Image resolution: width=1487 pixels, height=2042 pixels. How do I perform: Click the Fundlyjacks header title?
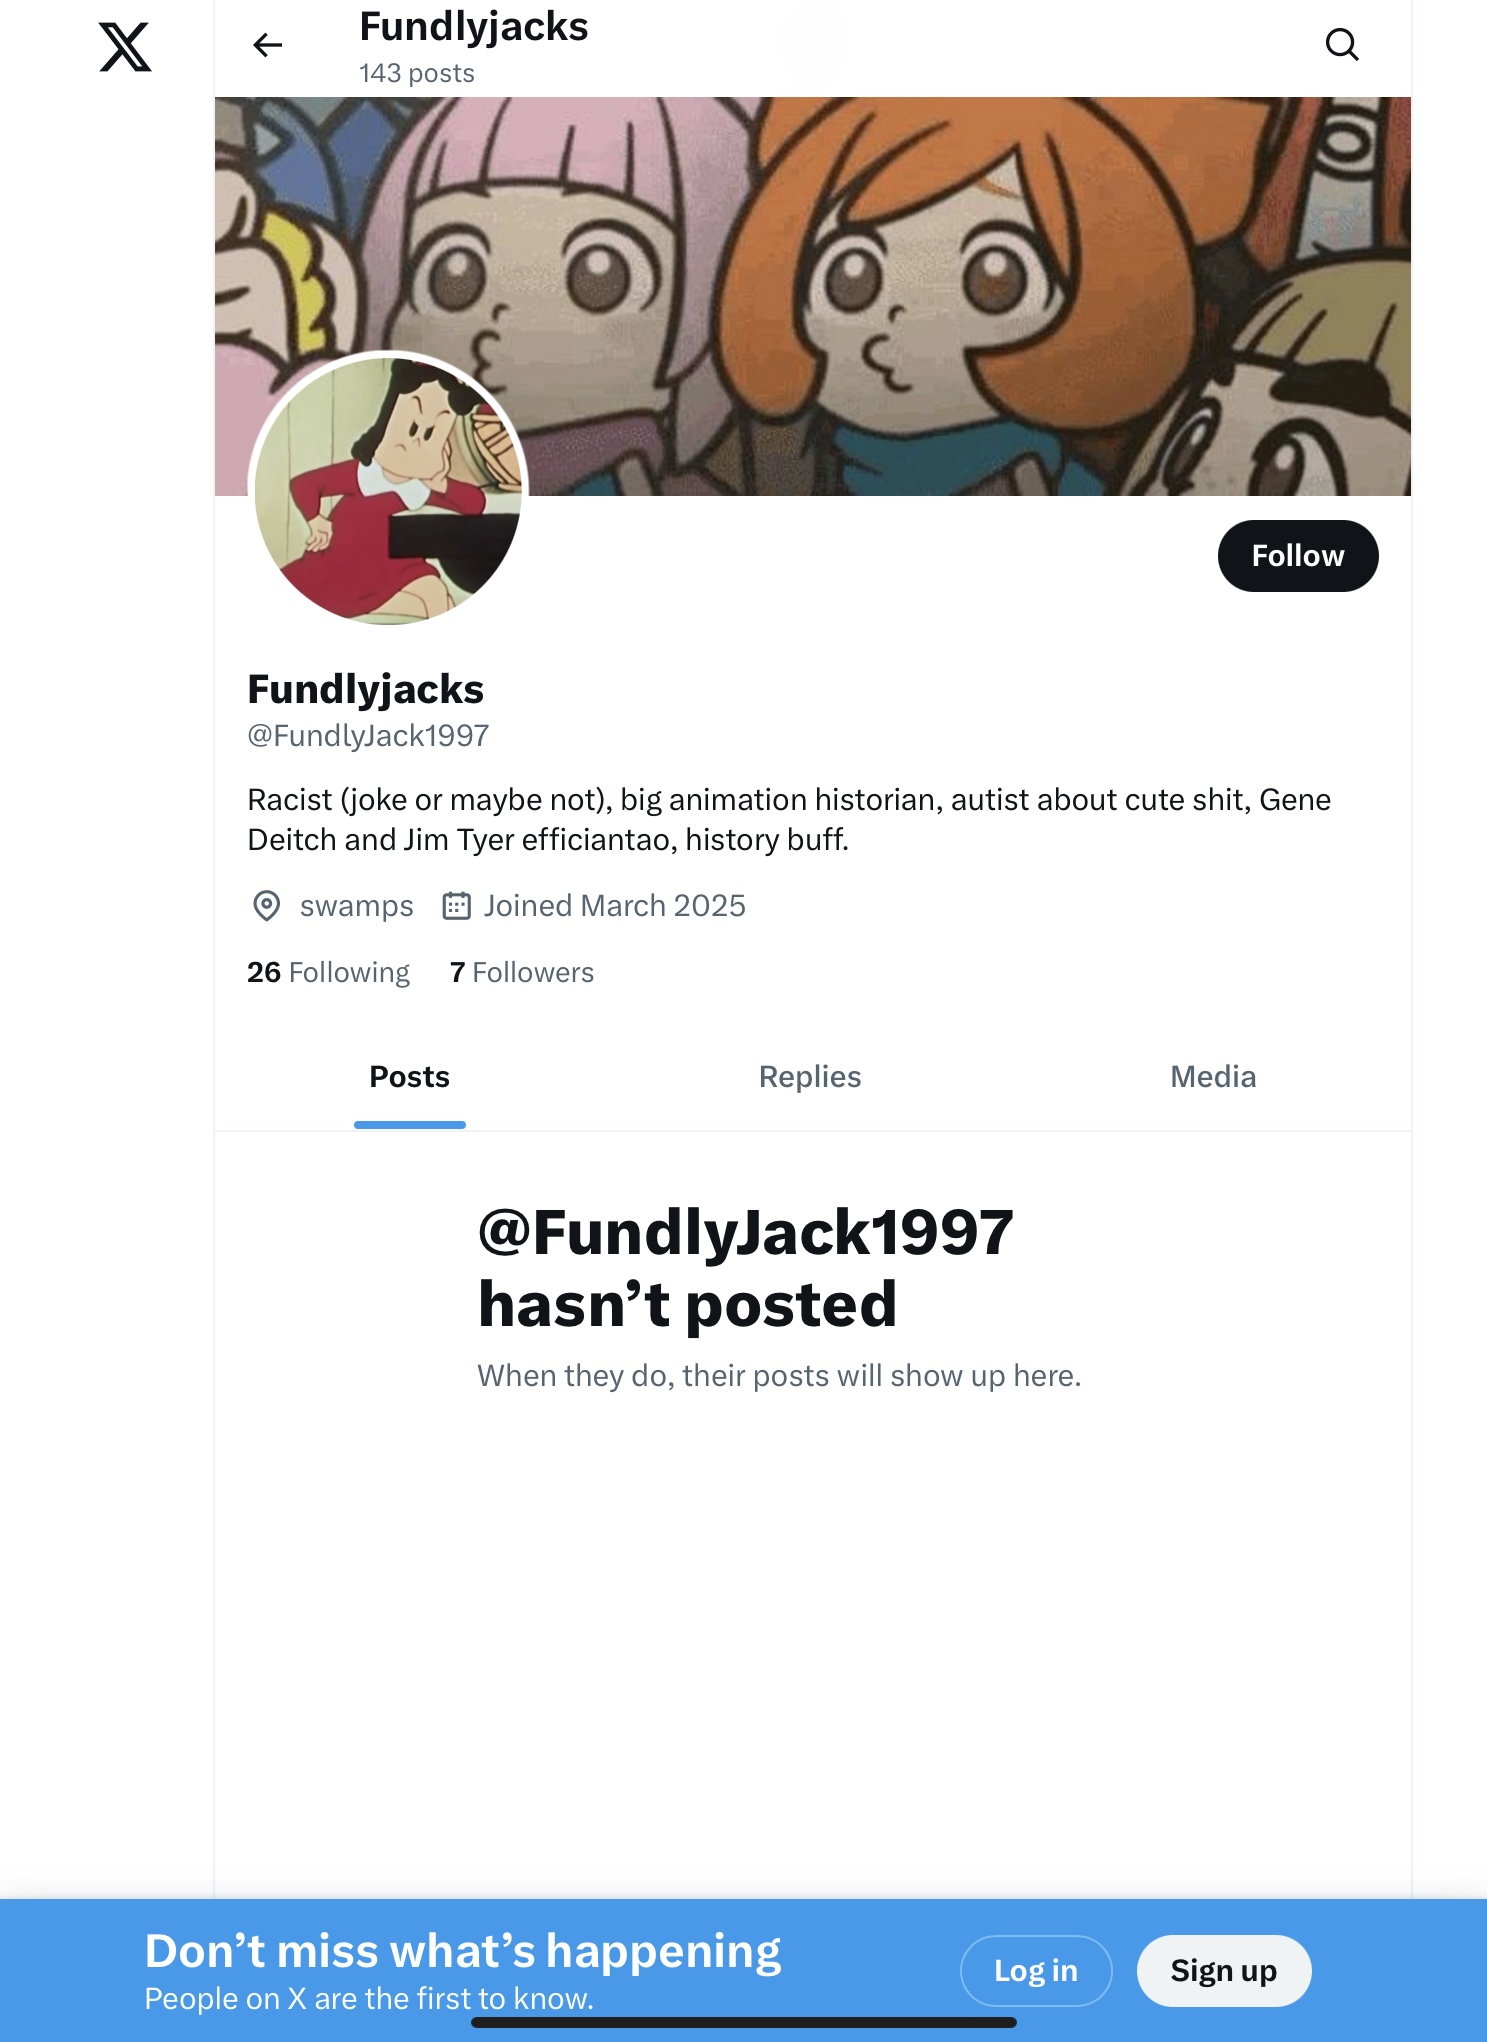tap(474, 27)
